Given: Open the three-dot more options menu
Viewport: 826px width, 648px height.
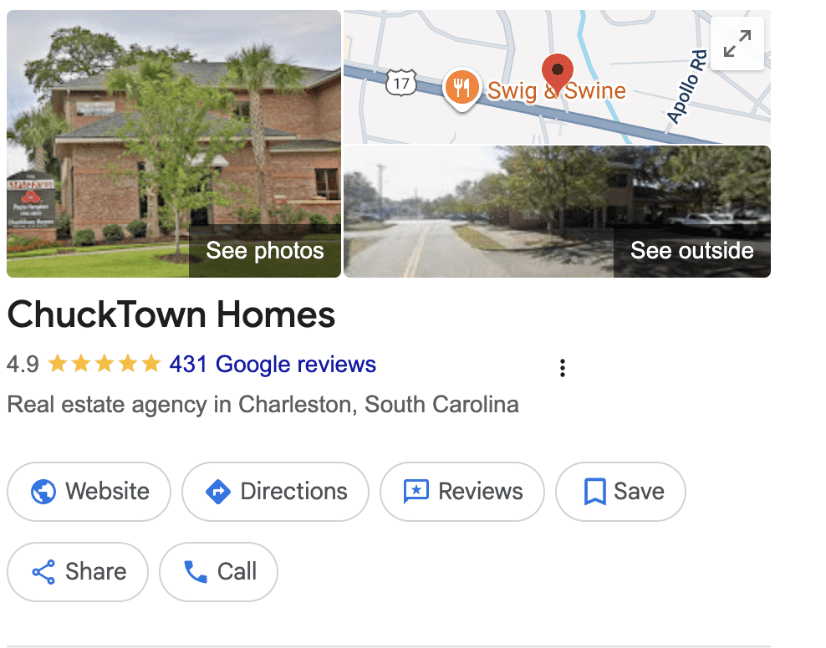Looking at the screenshot, I should click(x=563, y=368).
